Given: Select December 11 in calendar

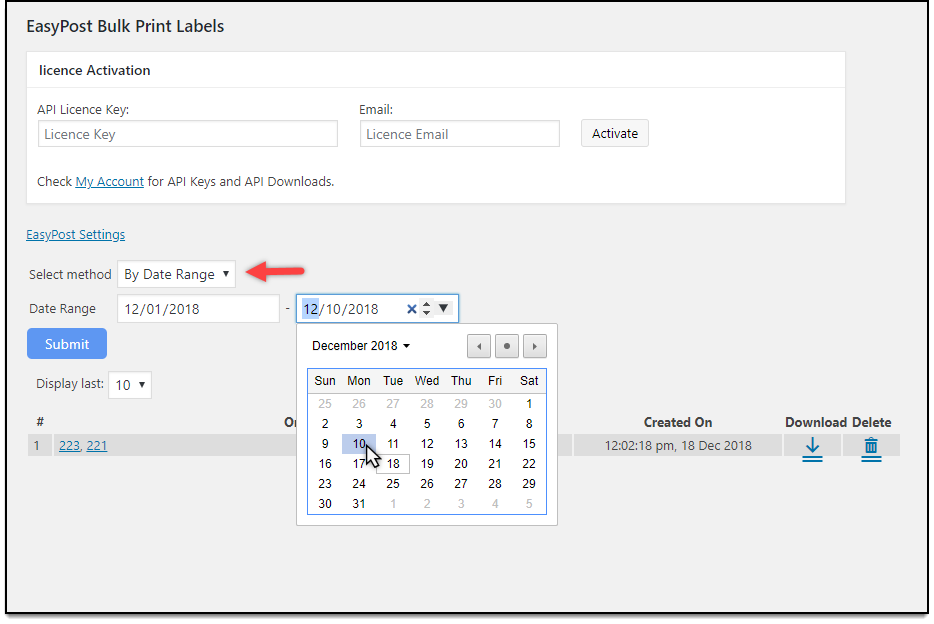Looking at the screenshot, I should pyautogui.click(x=393, y=444).
